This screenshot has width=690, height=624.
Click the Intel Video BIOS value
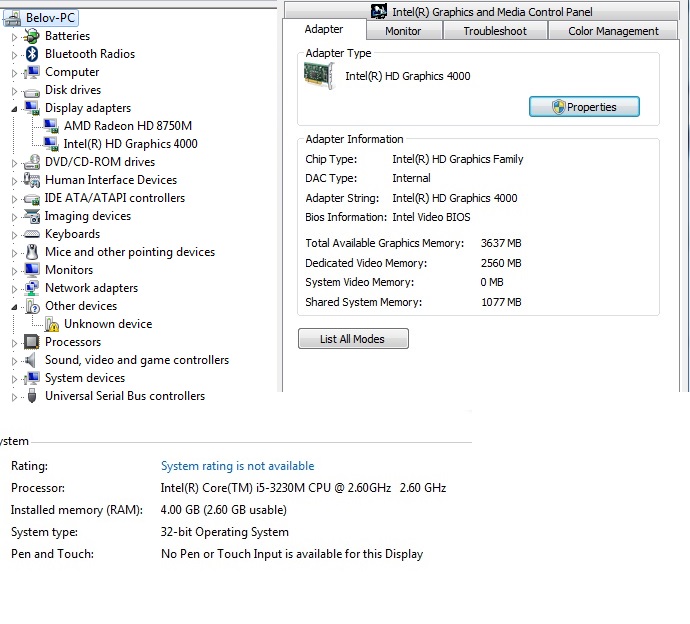431,217
